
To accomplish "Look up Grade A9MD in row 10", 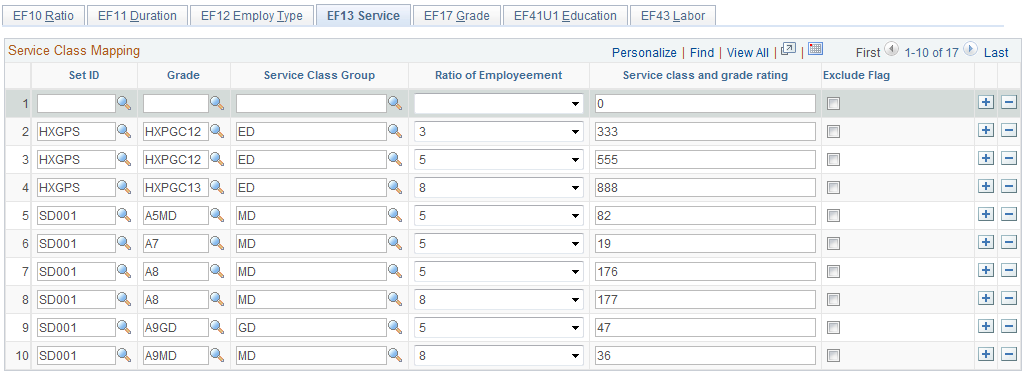I will (x=217, y=356).
